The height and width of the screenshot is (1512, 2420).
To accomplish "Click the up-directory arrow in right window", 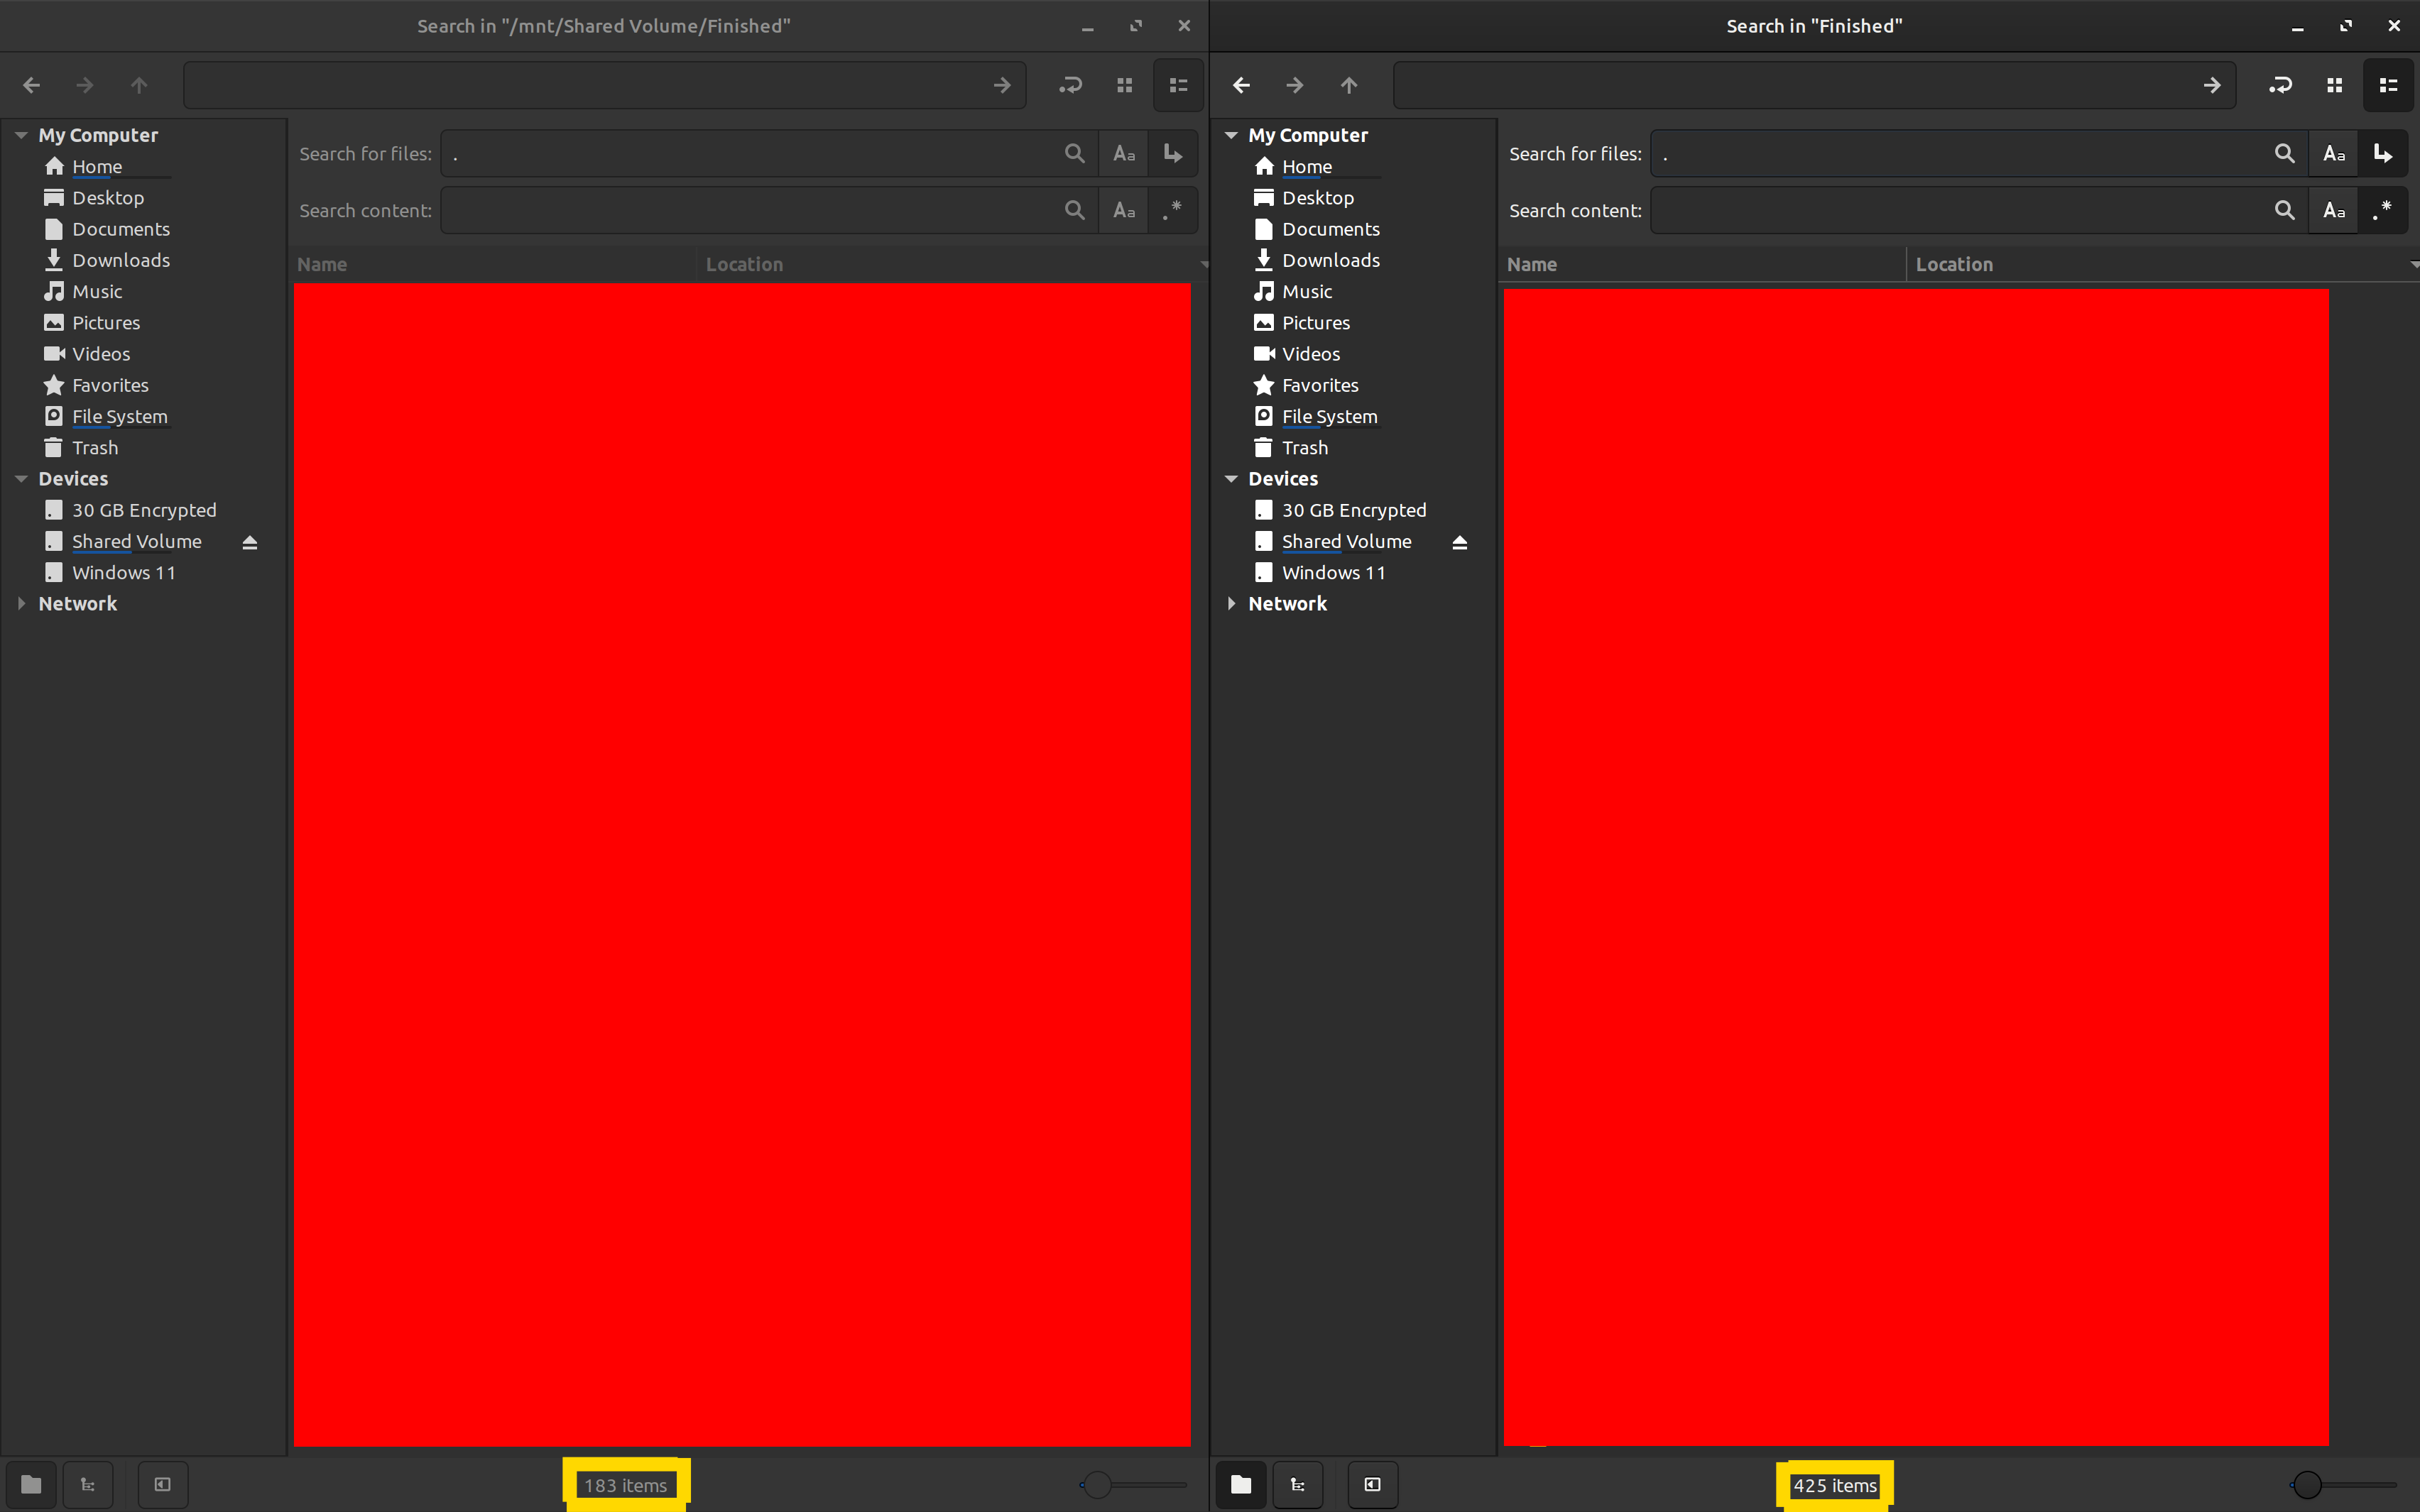I will pyautogui.click(x=1349, y=85).
